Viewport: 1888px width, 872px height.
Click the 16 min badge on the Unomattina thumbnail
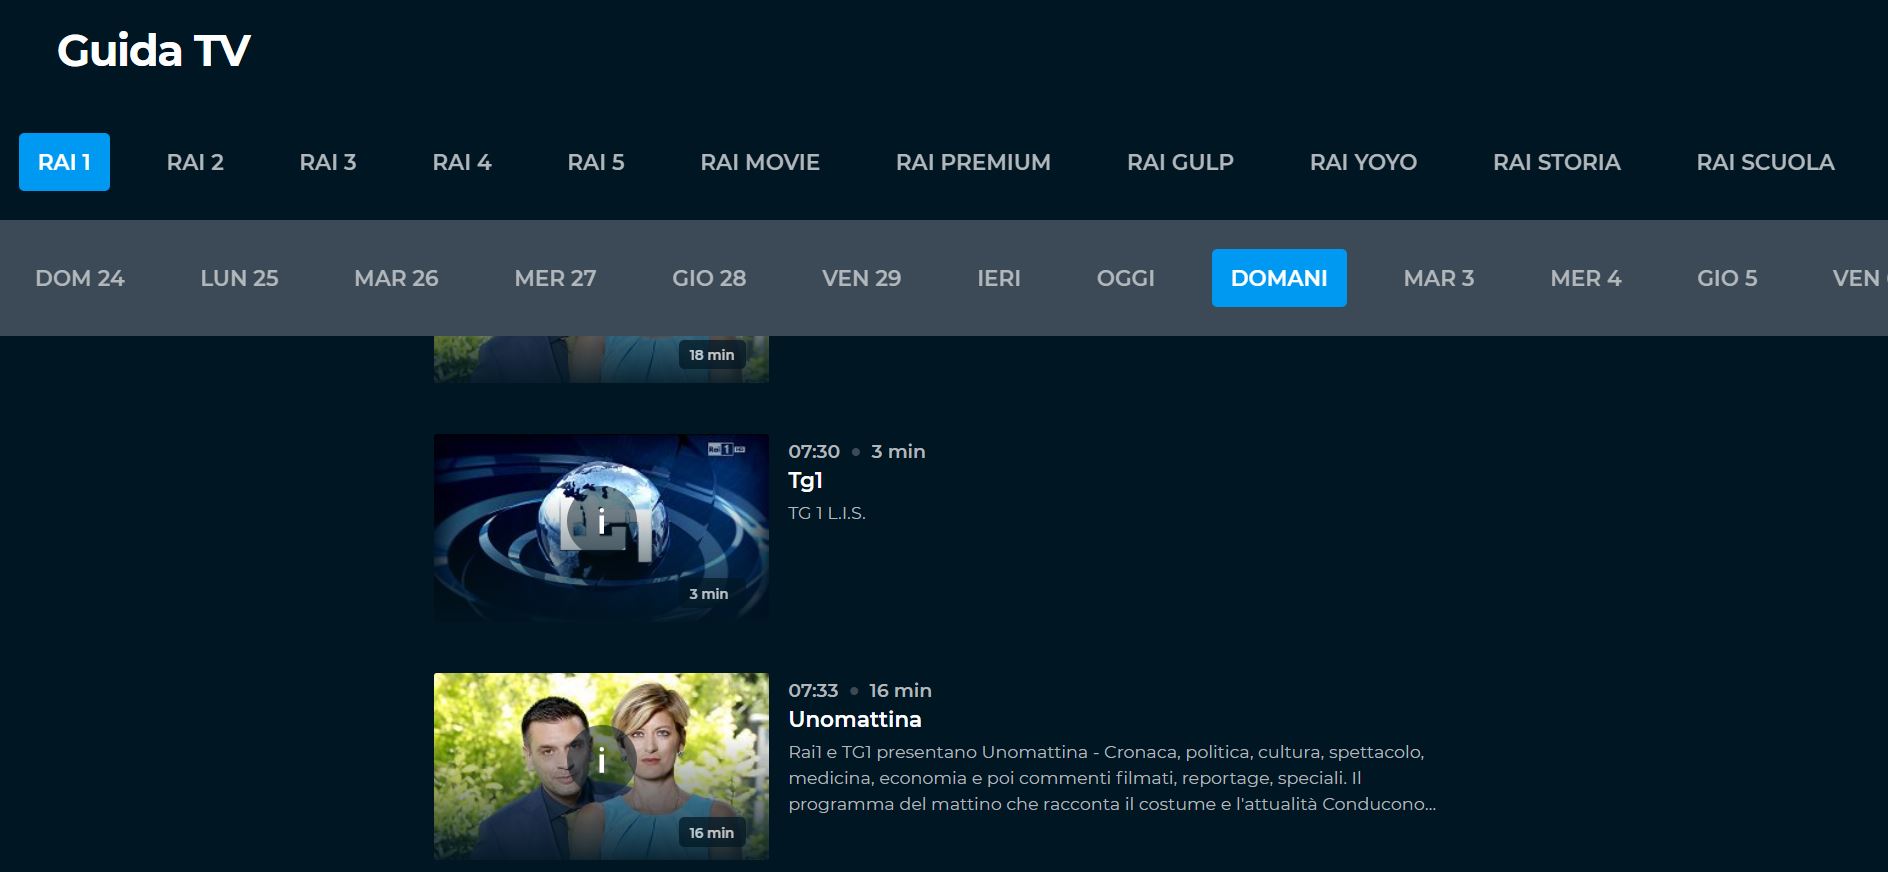711,833
